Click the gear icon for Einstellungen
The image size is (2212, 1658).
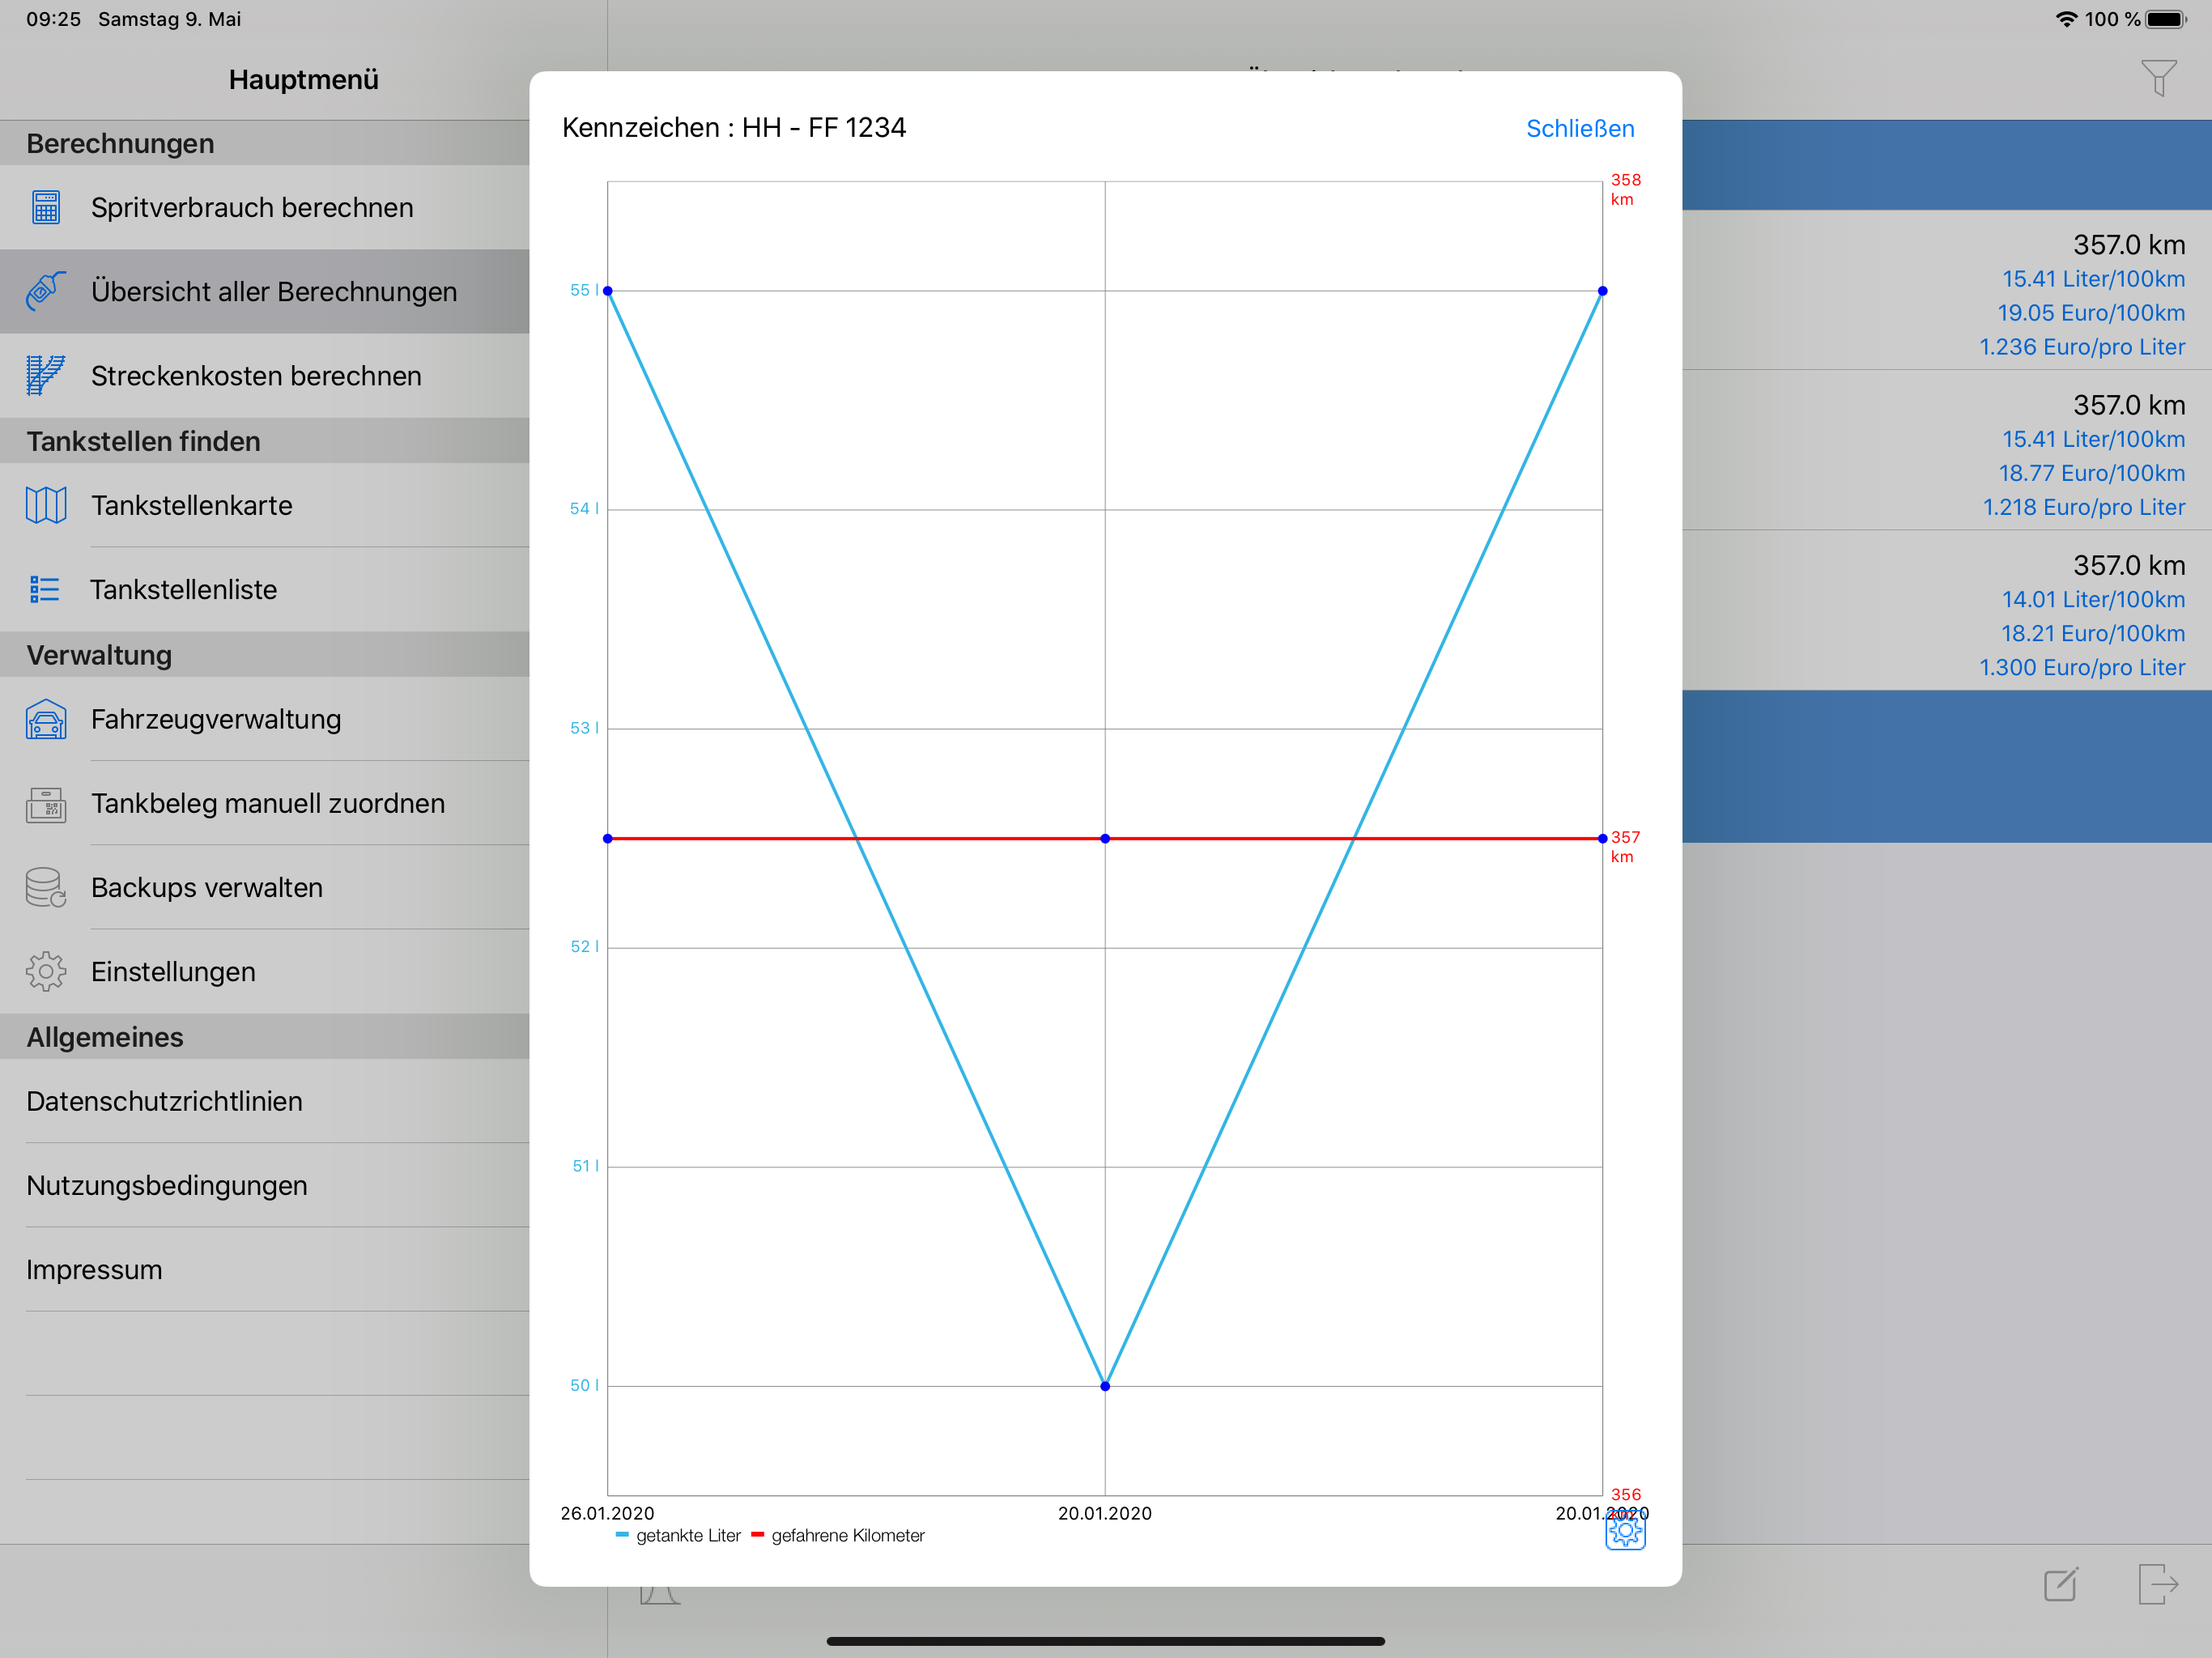pos(46,971)
